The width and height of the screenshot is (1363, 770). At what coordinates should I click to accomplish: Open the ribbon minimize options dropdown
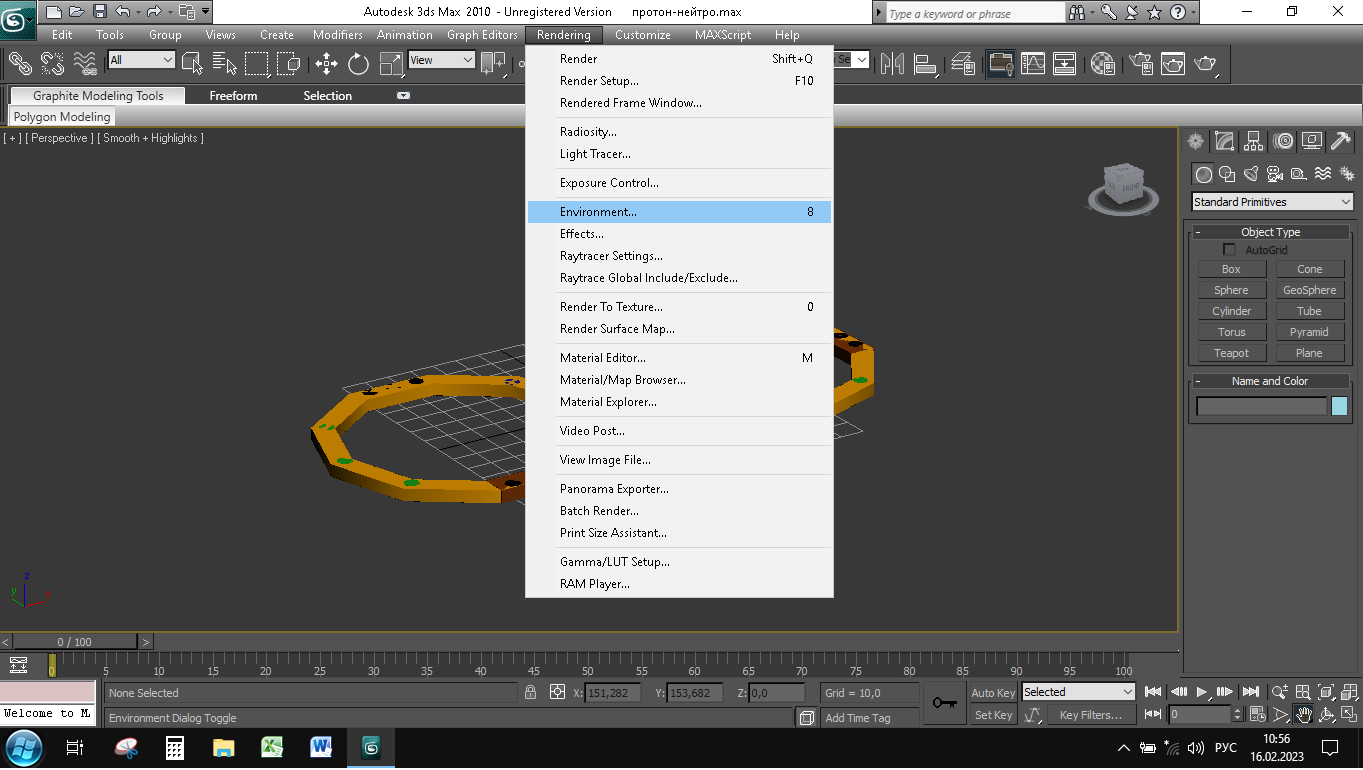[x=403, y=96]
